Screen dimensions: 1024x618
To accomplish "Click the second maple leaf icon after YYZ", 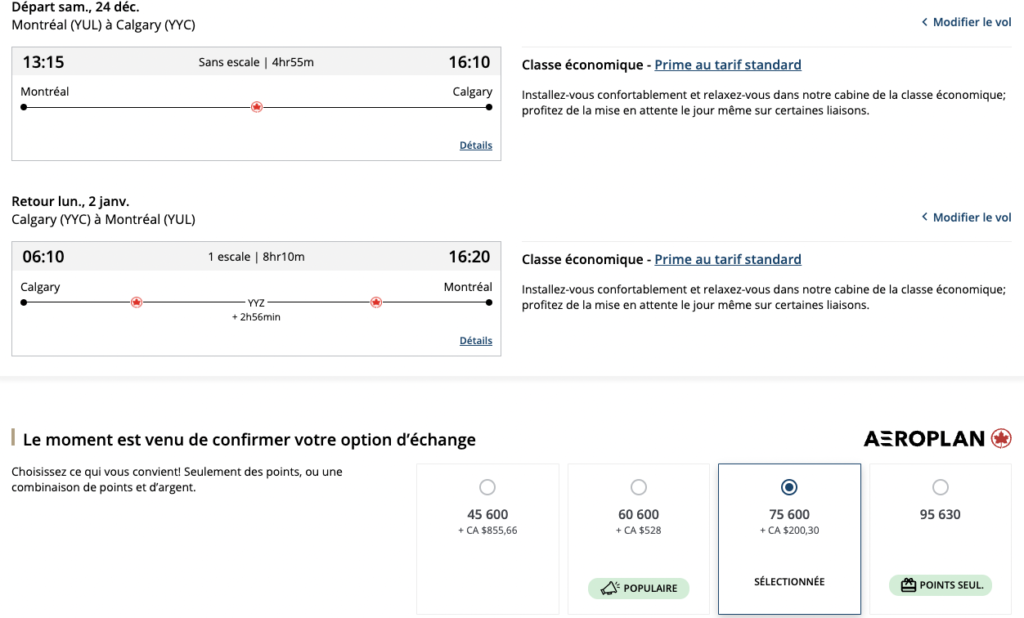I will pos(376,302).
